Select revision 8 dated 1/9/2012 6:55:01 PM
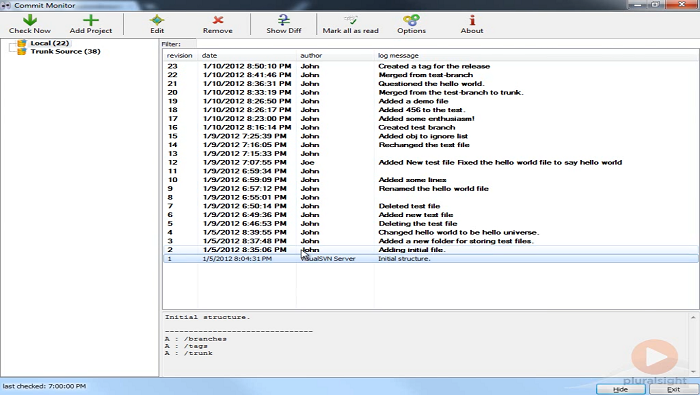700x395 pixels. [x=431, y=197]
